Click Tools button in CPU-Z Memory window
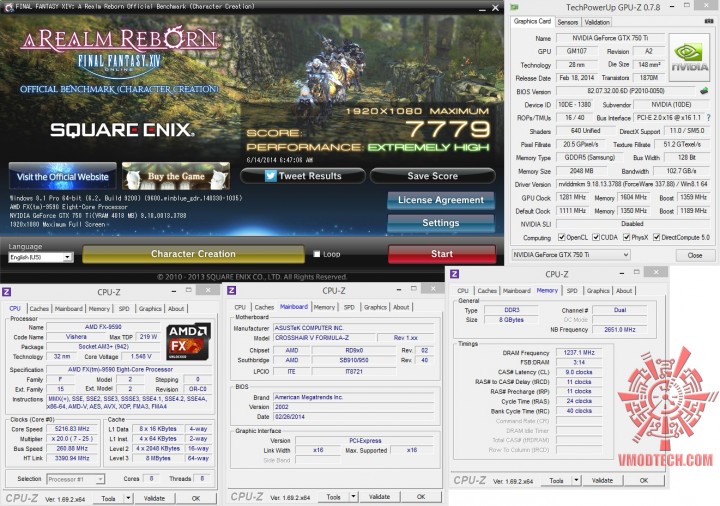 tap(556, 480)
